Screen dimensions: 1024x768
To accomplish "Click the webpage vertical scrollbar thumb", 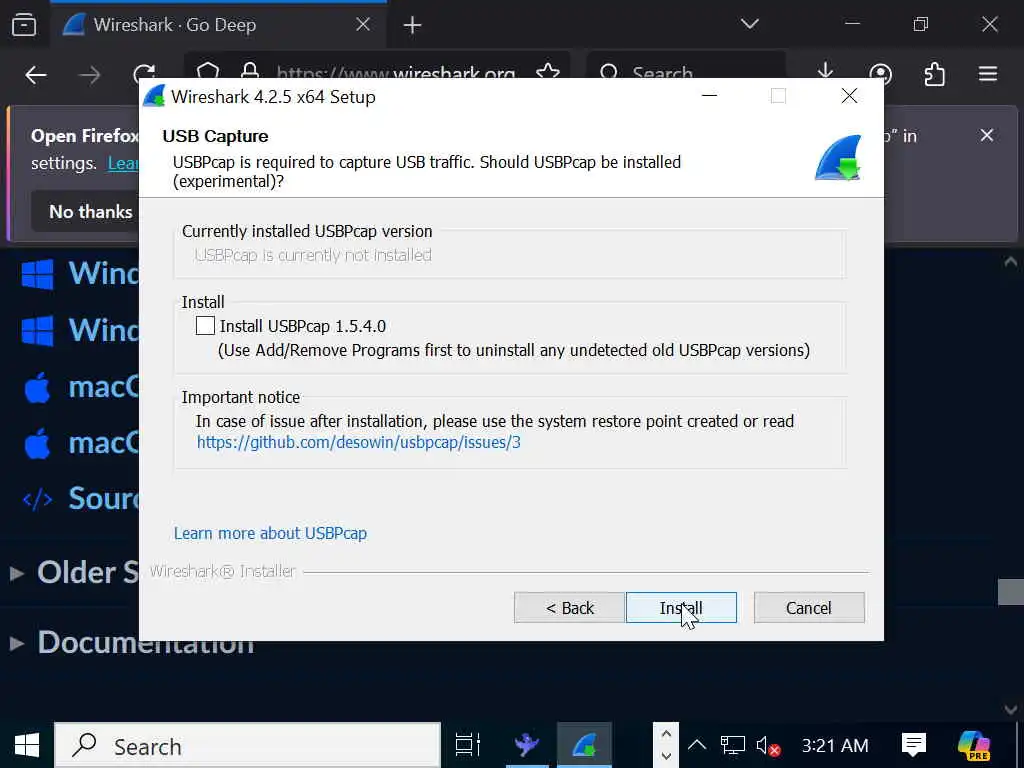I will (x=1010, y=592).
